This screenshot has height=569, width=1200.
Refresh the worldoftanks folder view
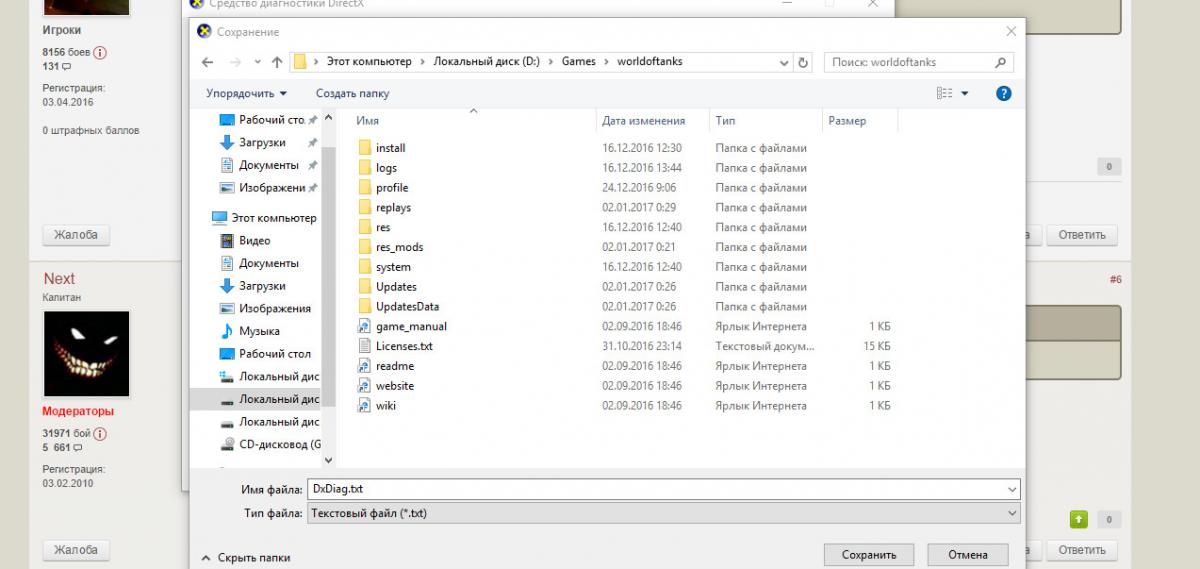[x=803, y=62]
